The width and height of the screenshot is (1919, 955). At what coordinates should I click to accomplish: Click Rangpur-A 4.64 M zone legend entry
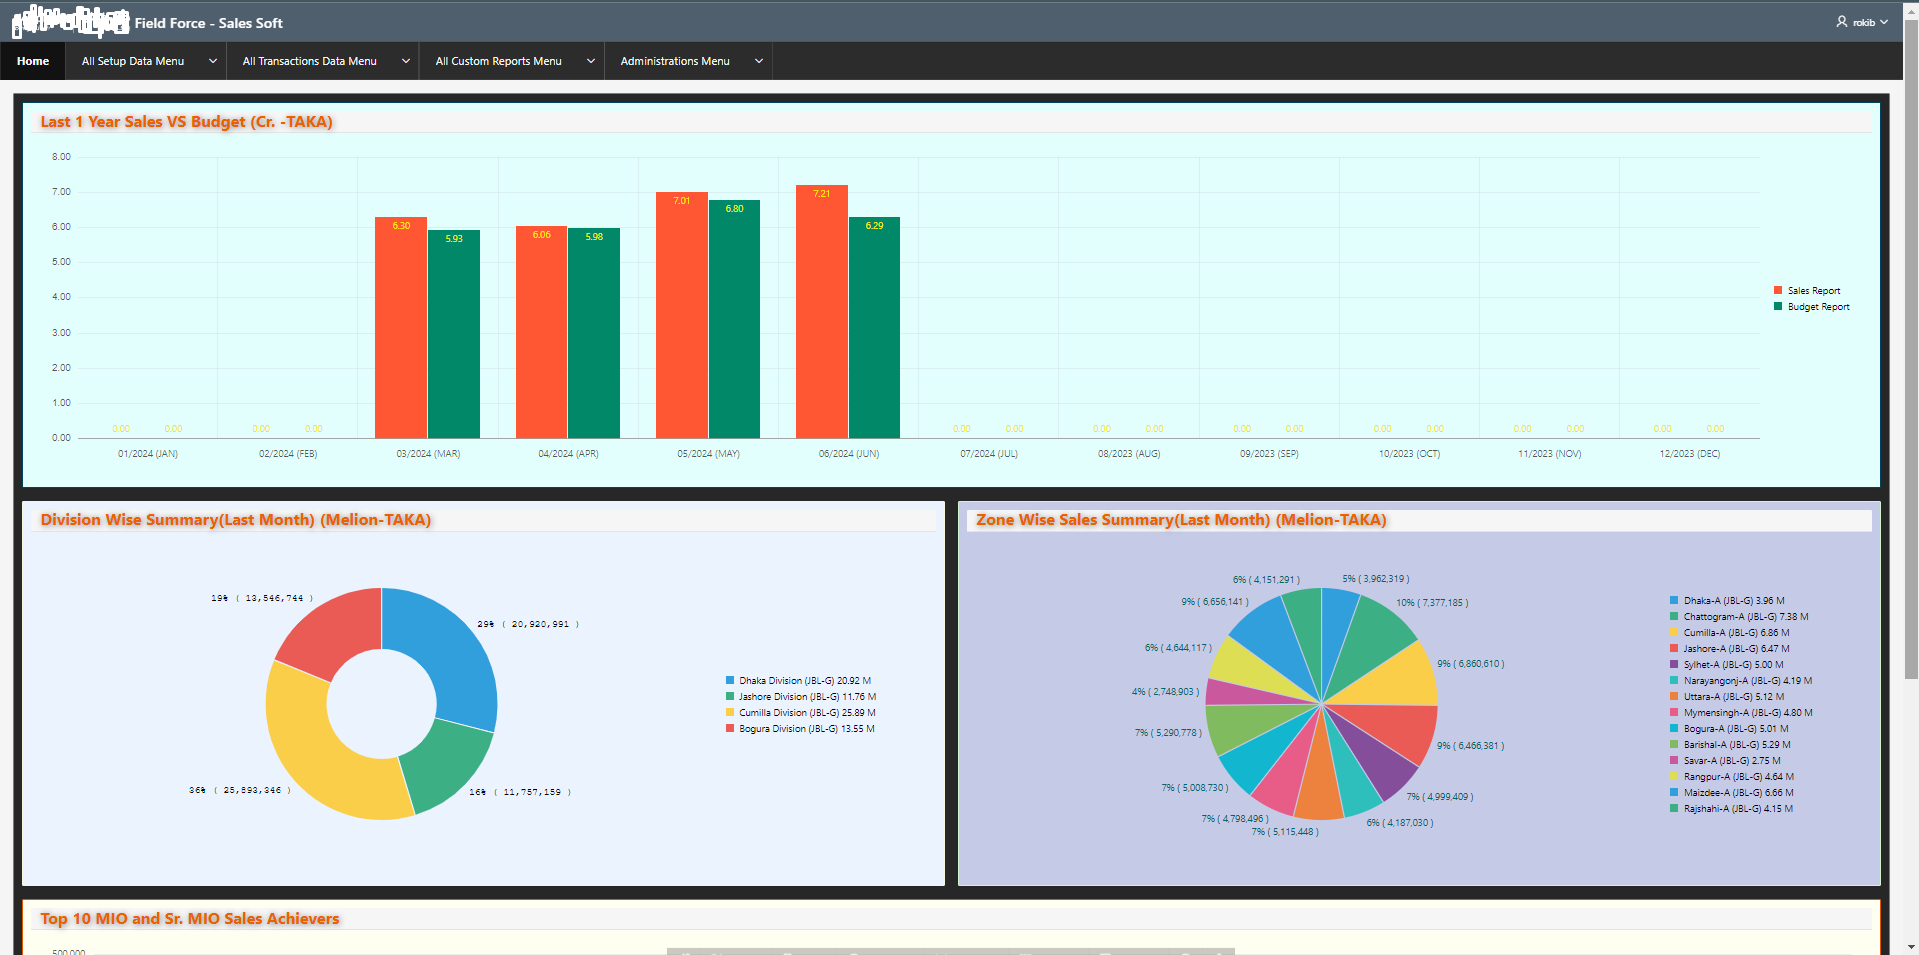click(x=1732, y=777)
